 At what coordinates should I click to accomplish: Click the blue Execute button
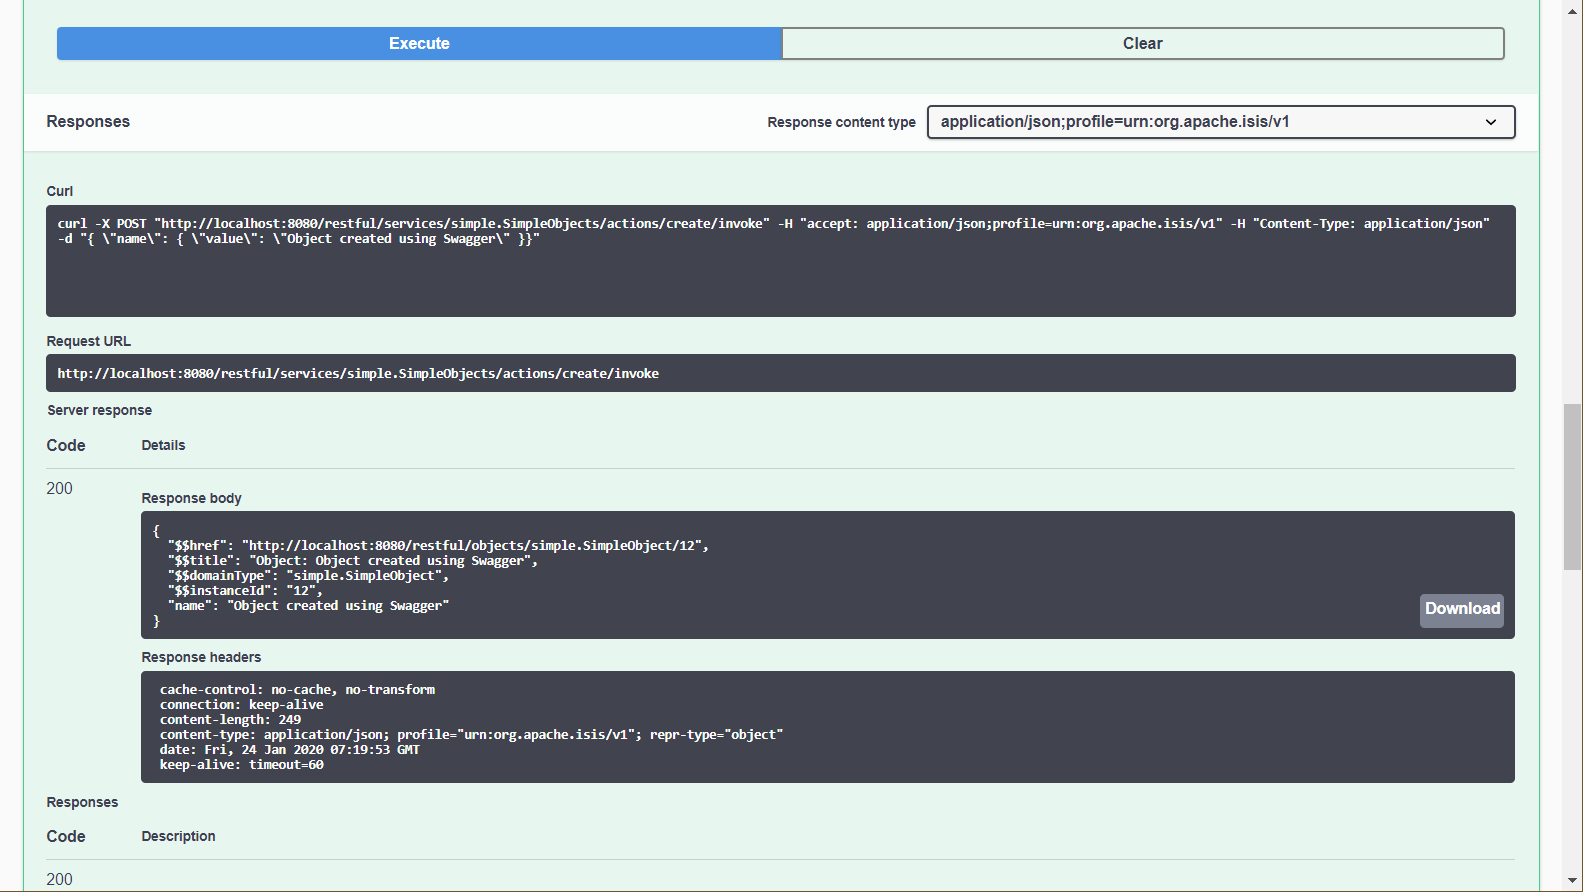(419, 44)
